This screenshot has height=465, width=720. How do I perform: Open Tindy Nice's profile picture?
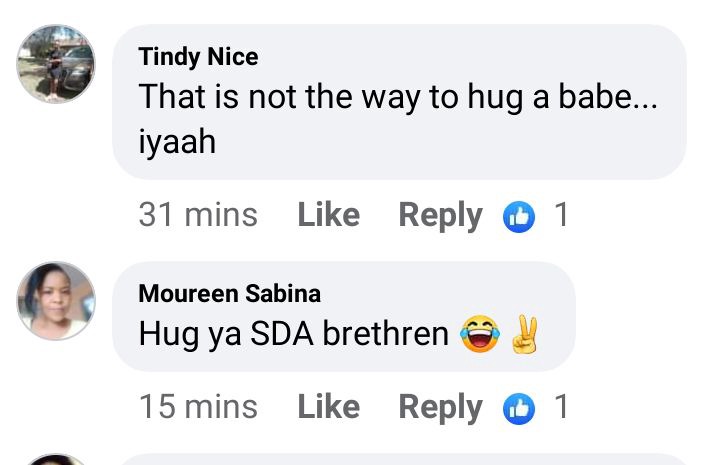point(56,64)
